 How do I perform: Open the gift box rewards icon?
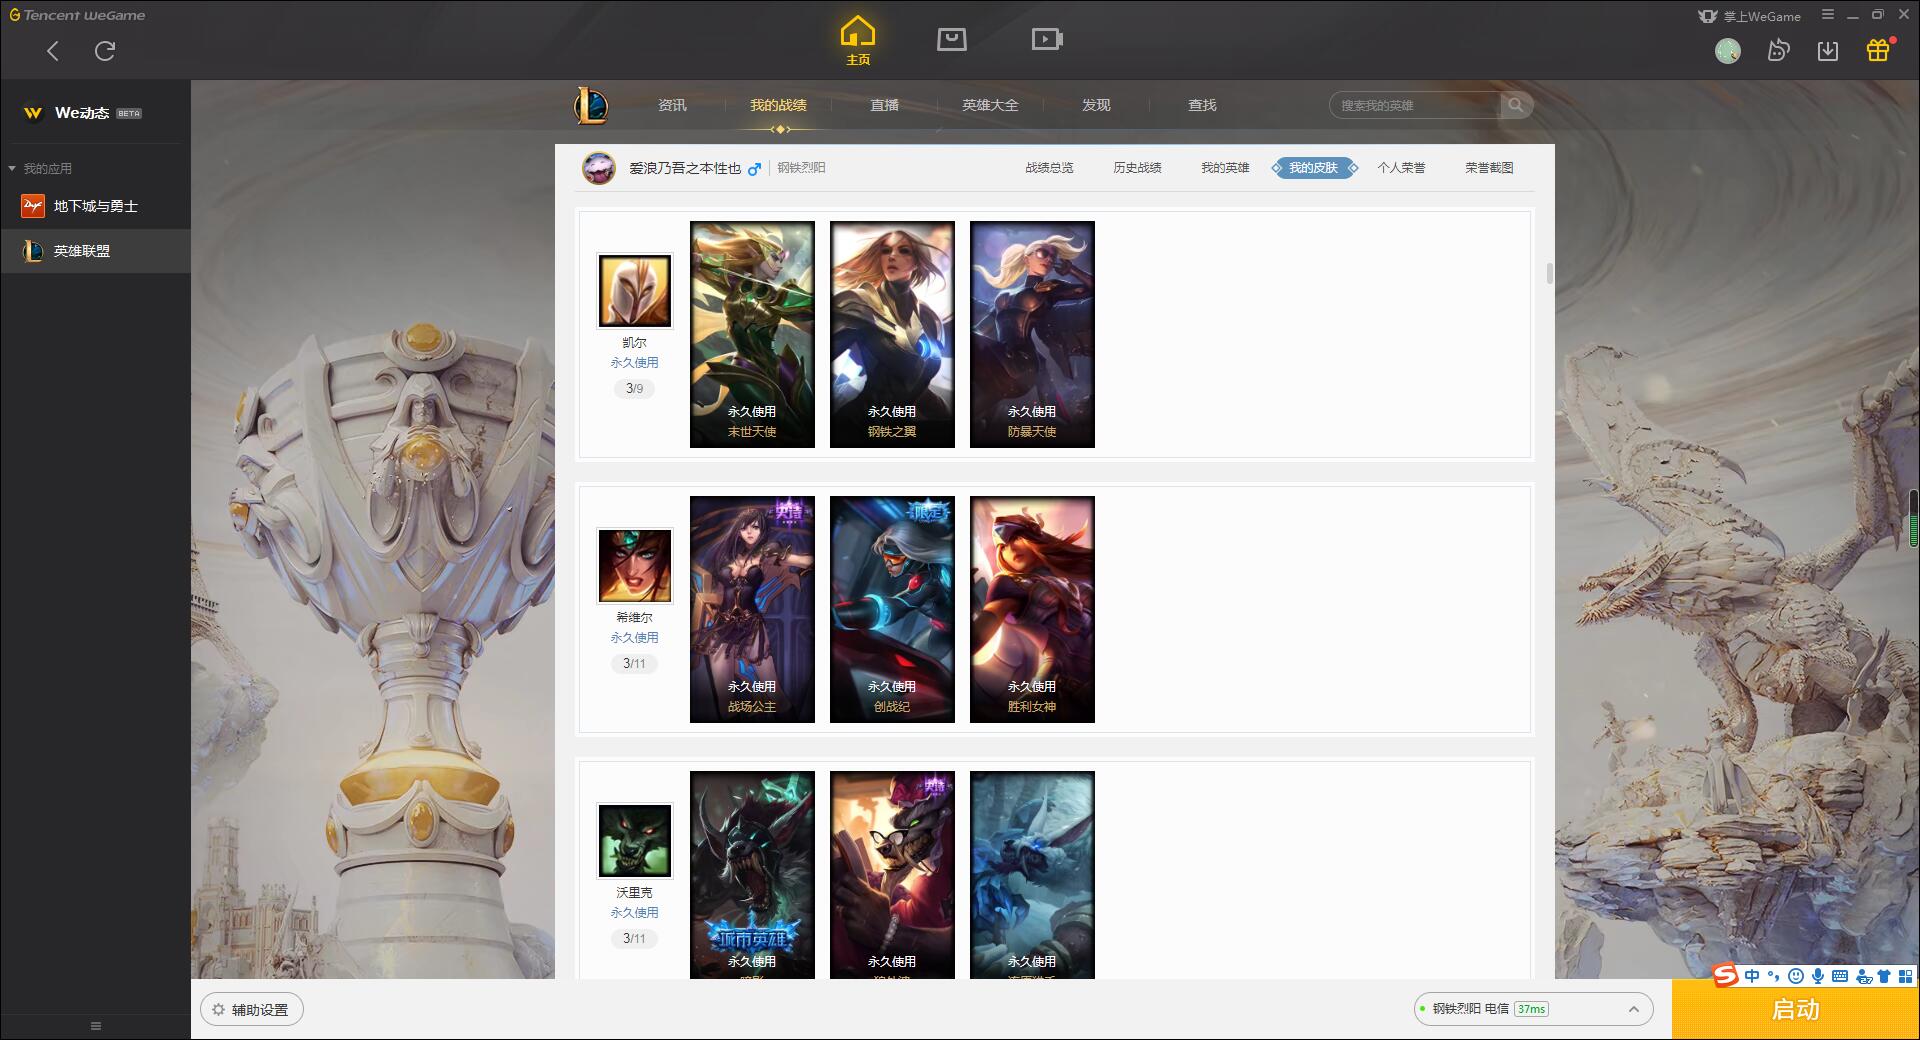click(x=1878, y=50)
